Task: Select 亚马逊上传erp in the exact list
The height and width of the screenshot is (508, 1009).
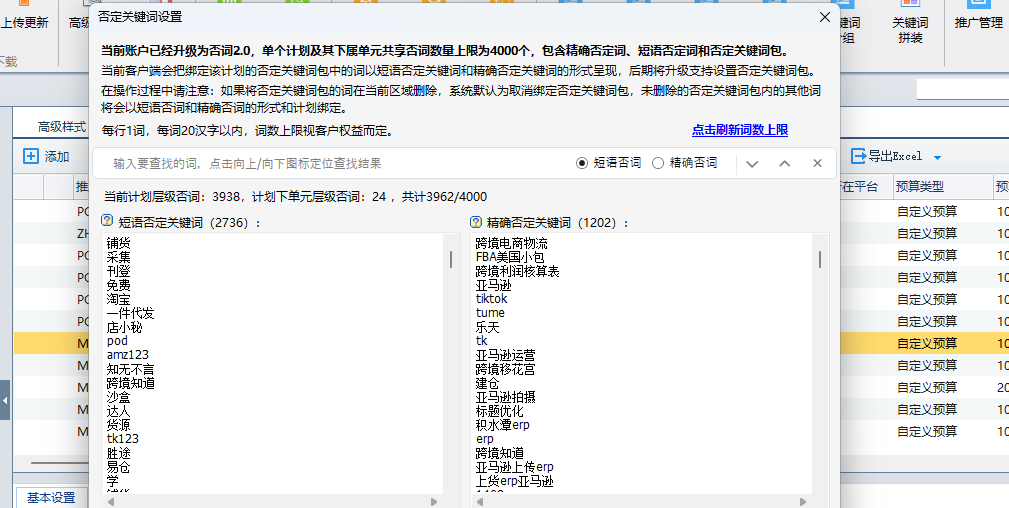Action: click(514, 467)
